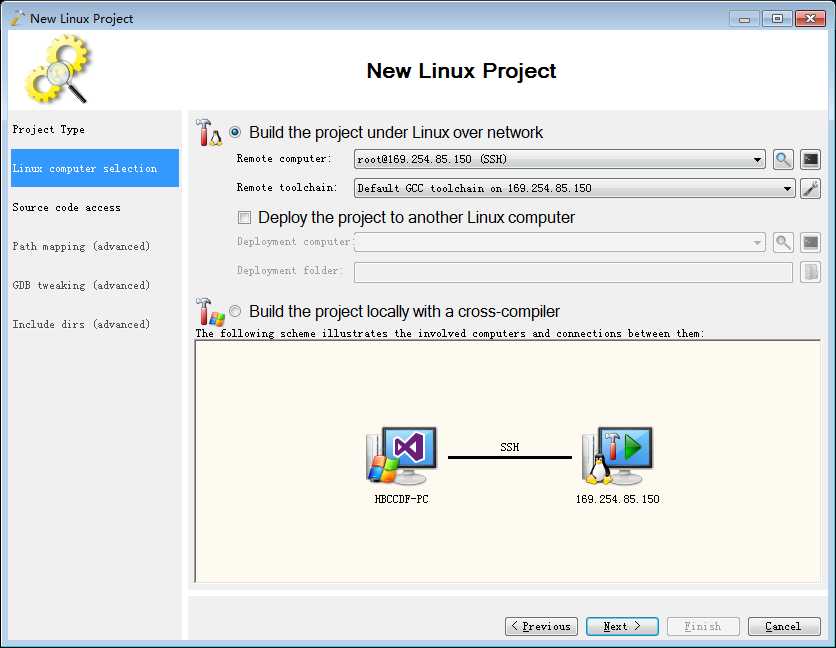
Task: Click the Remote computer label
Action: (x=284, y=158)
